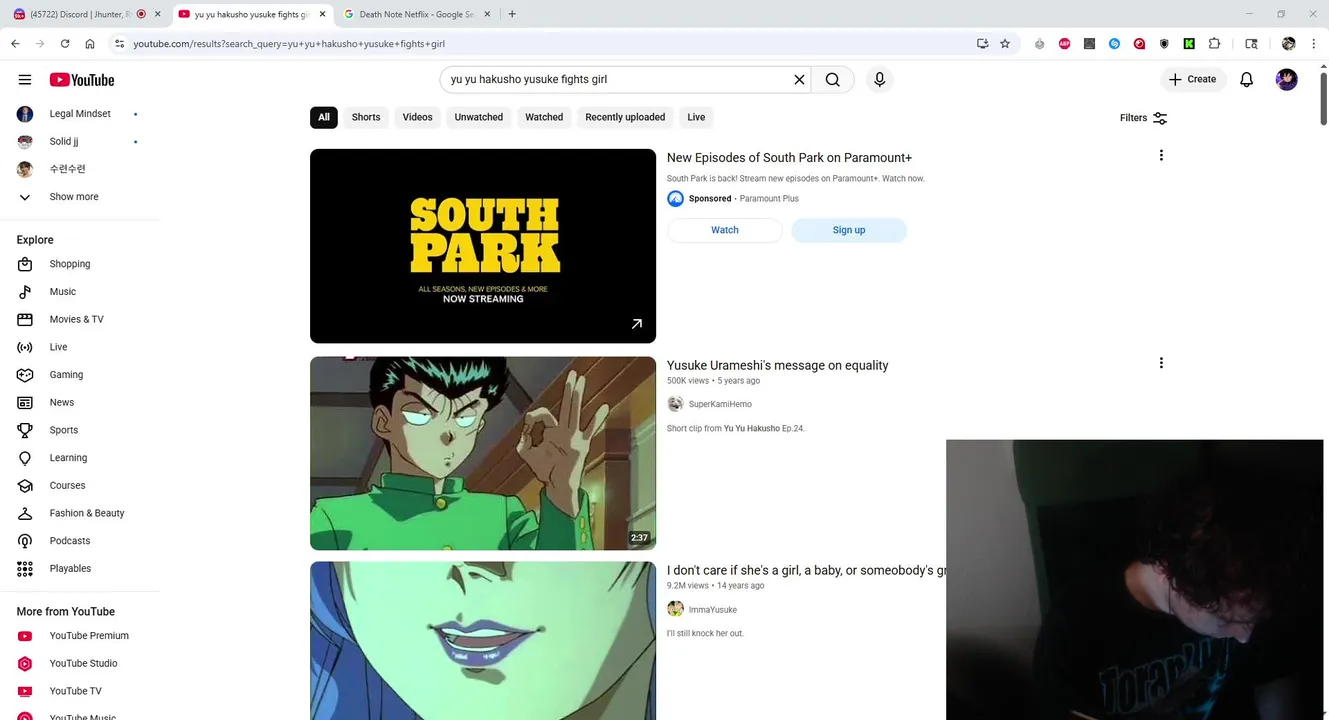Open Chrome extensions puzzle icon
The width and height of the screenshot is (1329, 720).
pyautogui.click(x=1214, y=44)
